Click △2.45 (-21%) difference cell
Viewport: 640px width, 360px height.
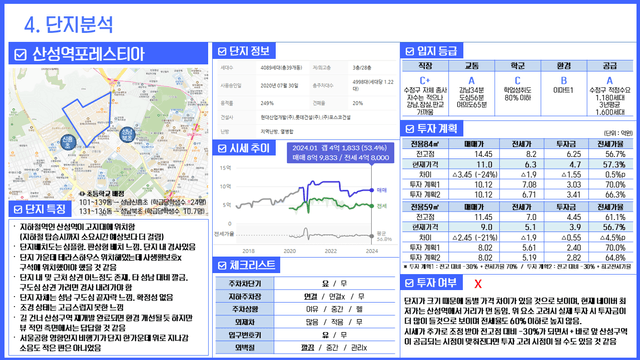click(475, 238)
